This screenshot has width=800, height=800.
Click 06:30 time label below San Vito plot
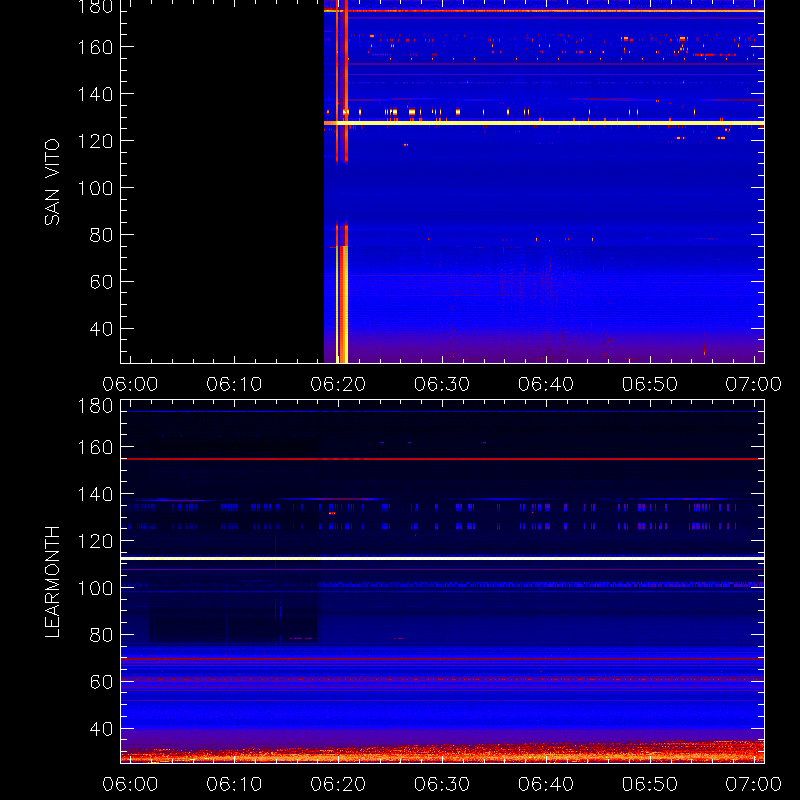click(442, 384)
